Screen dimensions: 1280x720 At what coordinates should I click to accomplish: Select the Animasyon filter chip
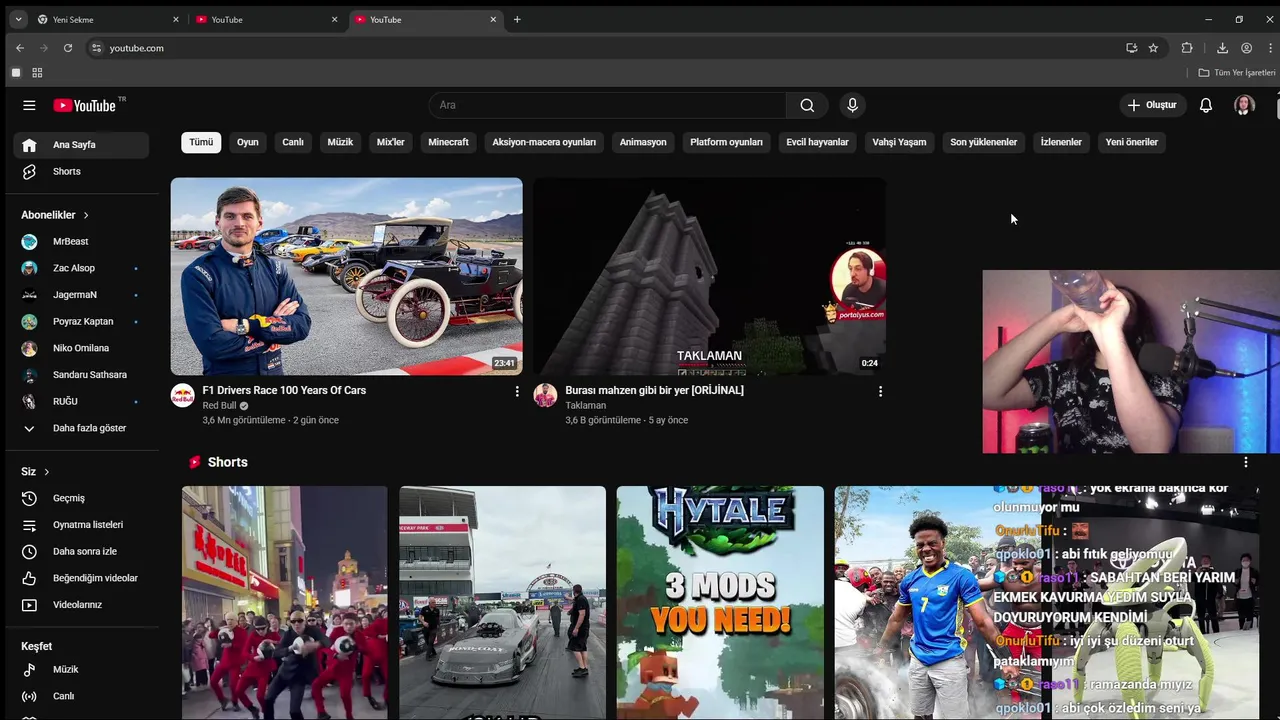click(x=643, y=142)
